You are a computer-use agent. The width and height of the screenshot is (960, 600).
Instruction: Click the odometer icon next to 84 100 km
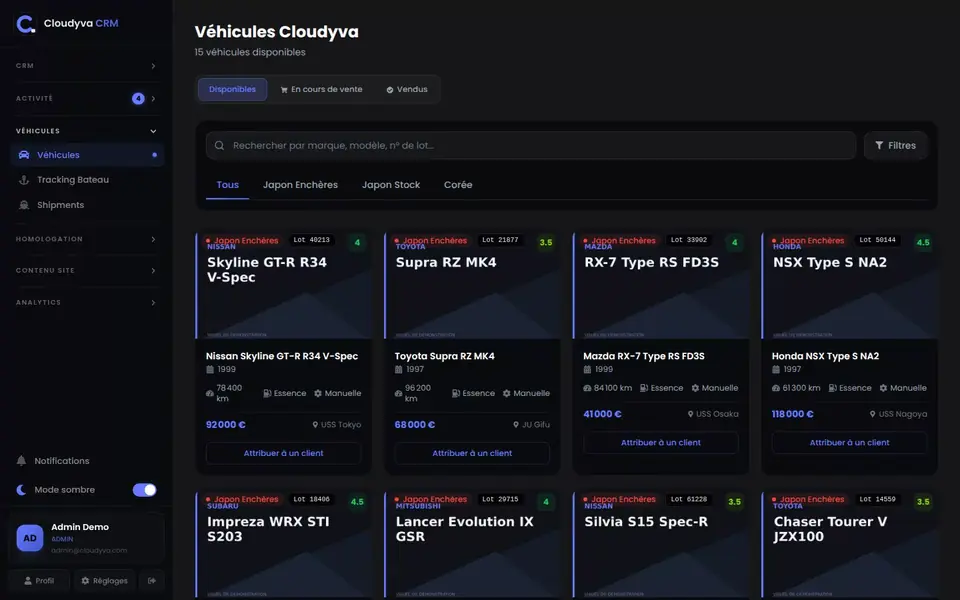pos(587,388)
